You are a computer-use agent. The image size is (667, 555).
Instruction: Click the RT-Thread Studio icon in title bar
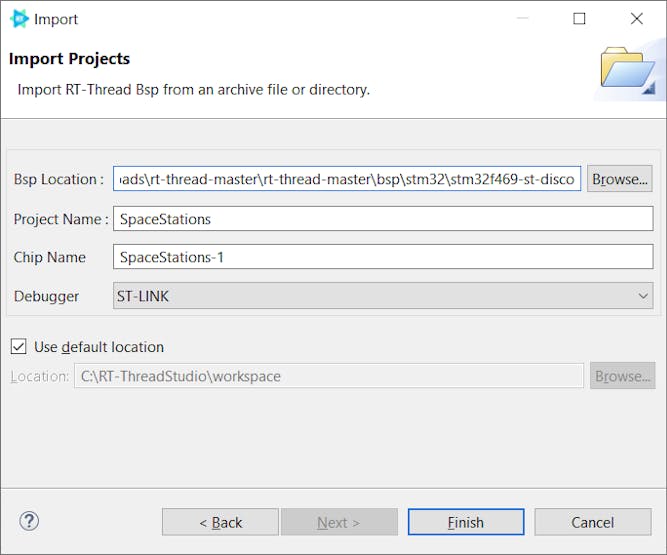pyautogui.click(x=19, y=19)
